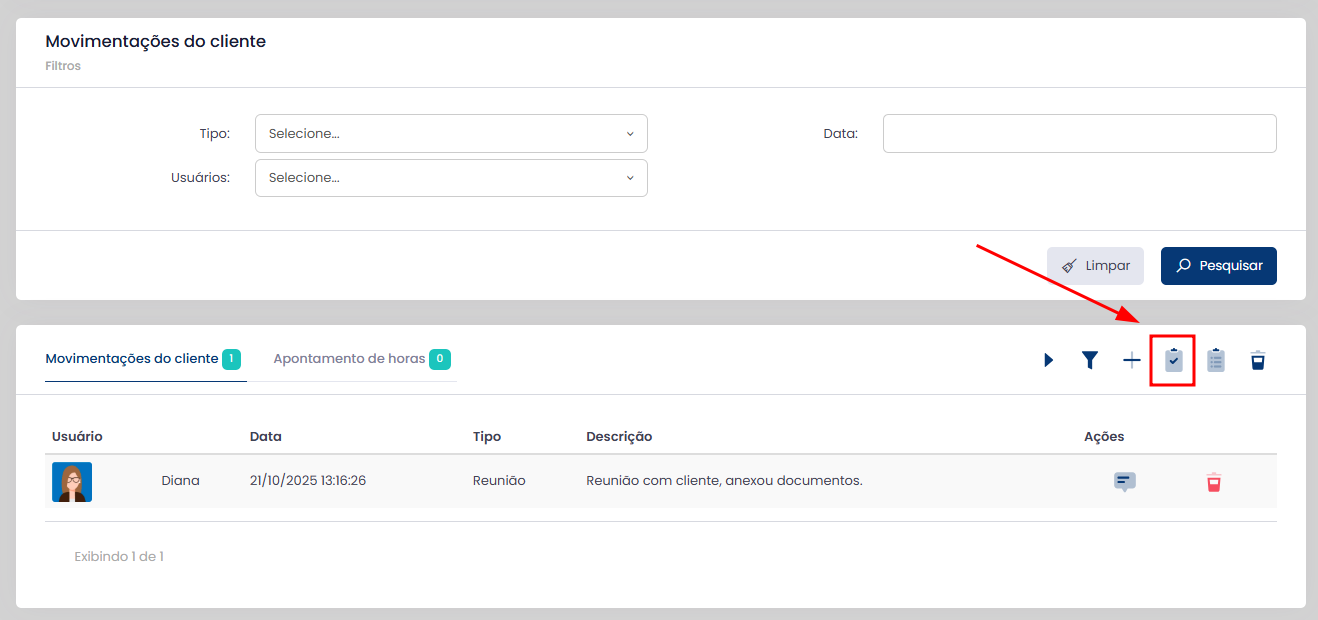
Task: Click the Pesquisar search button
Action: 1218,266
